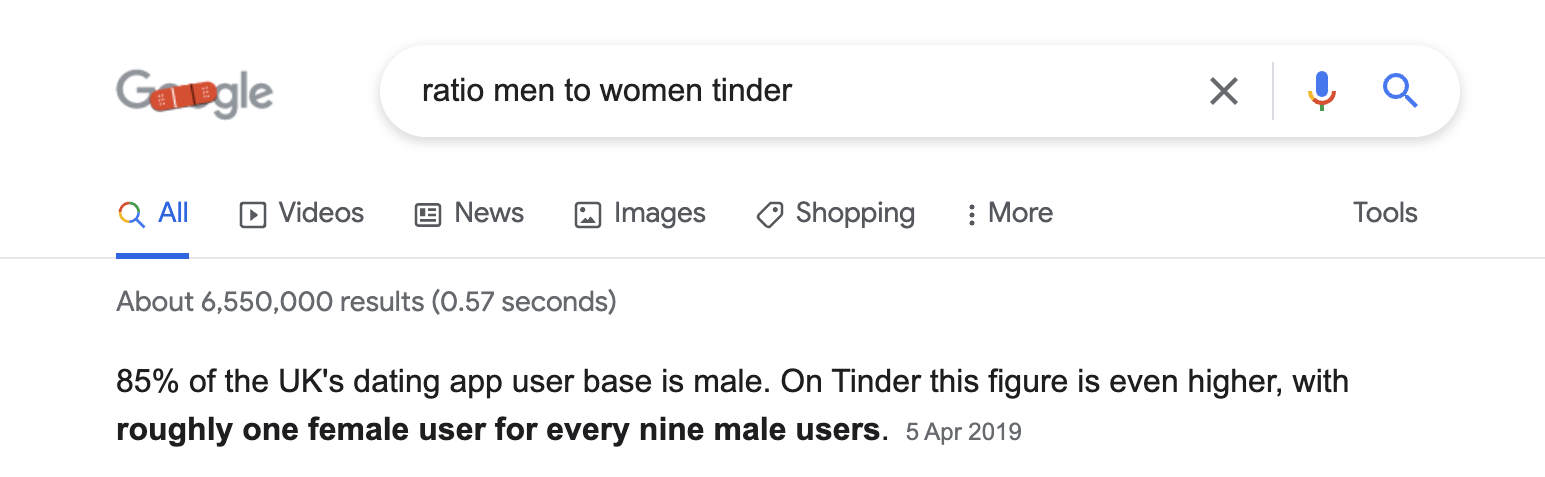Click the newspaper icon beside News
The width and height of the screenshot is (1545, 477).
pyautogui.click(x=428, y=214)
